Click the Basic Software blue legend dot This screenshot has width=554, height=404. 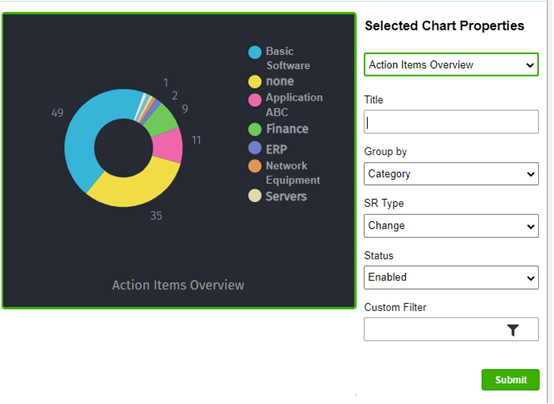coord(255,52)
